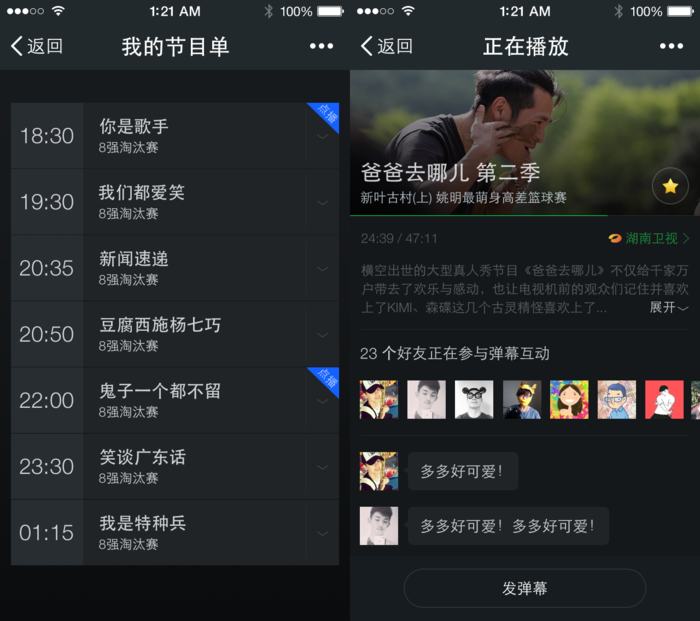Expand description with 展开

[x=669, y=307]
